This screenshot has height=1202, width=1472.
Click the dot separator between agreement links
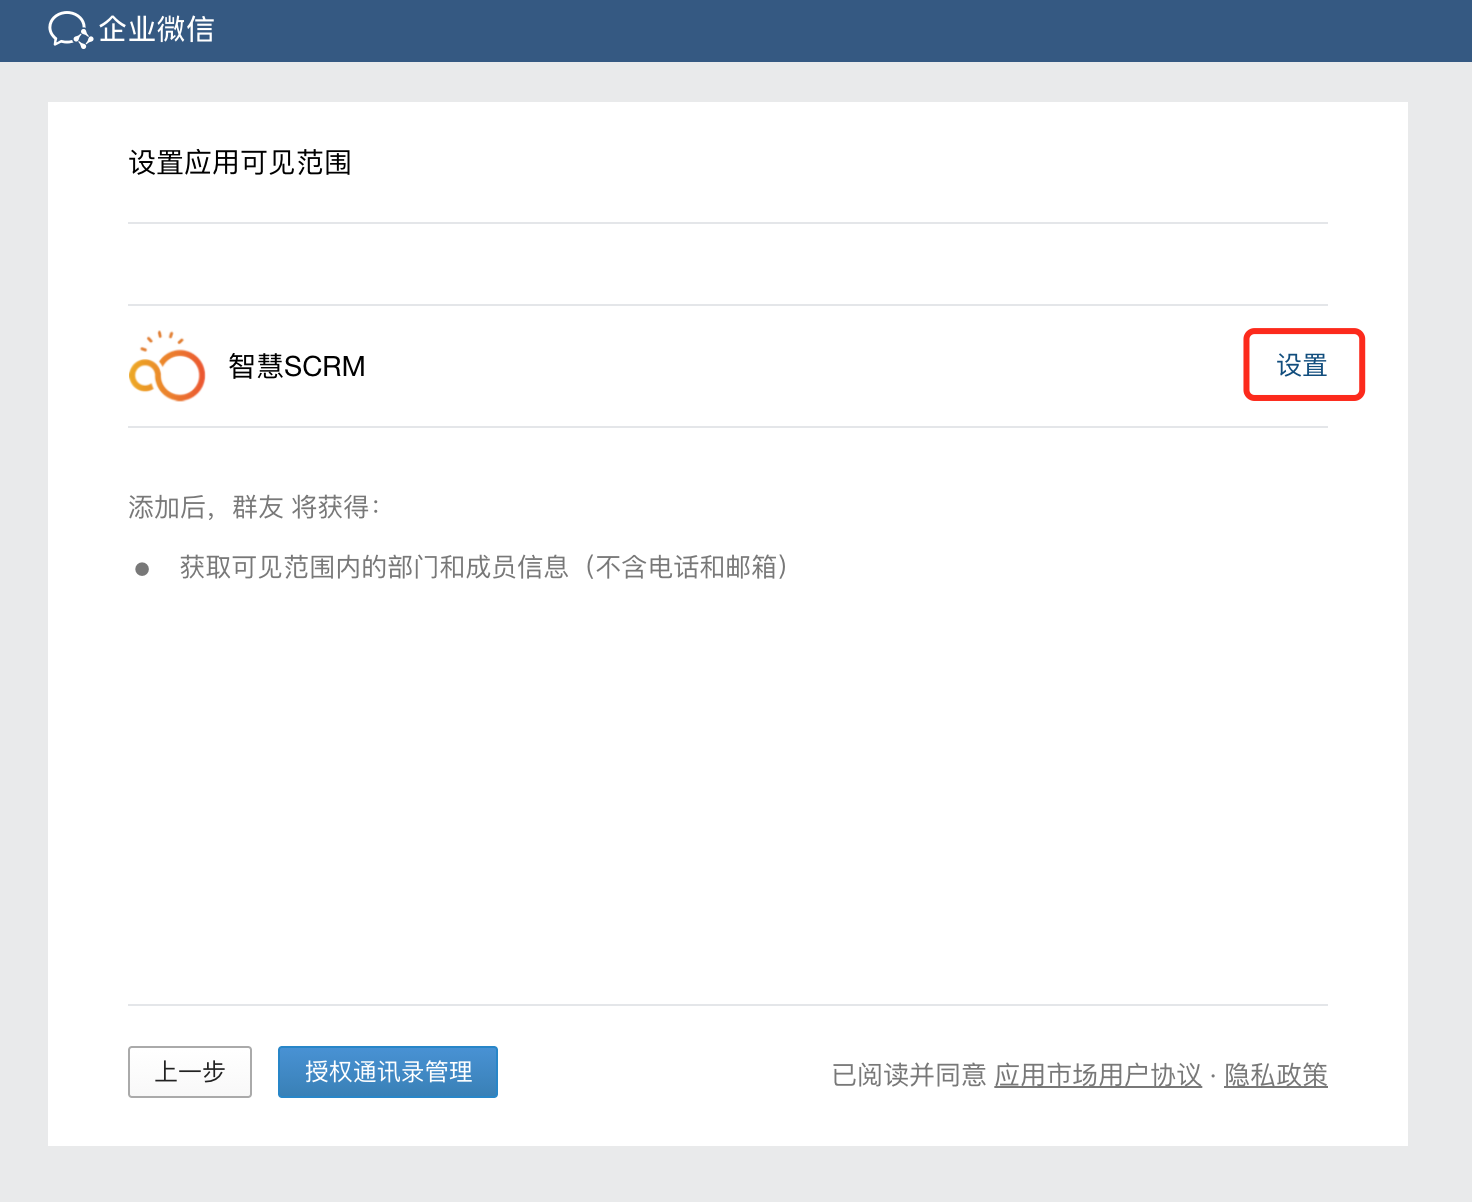pyautogui.click(x=1213, y=1076)
